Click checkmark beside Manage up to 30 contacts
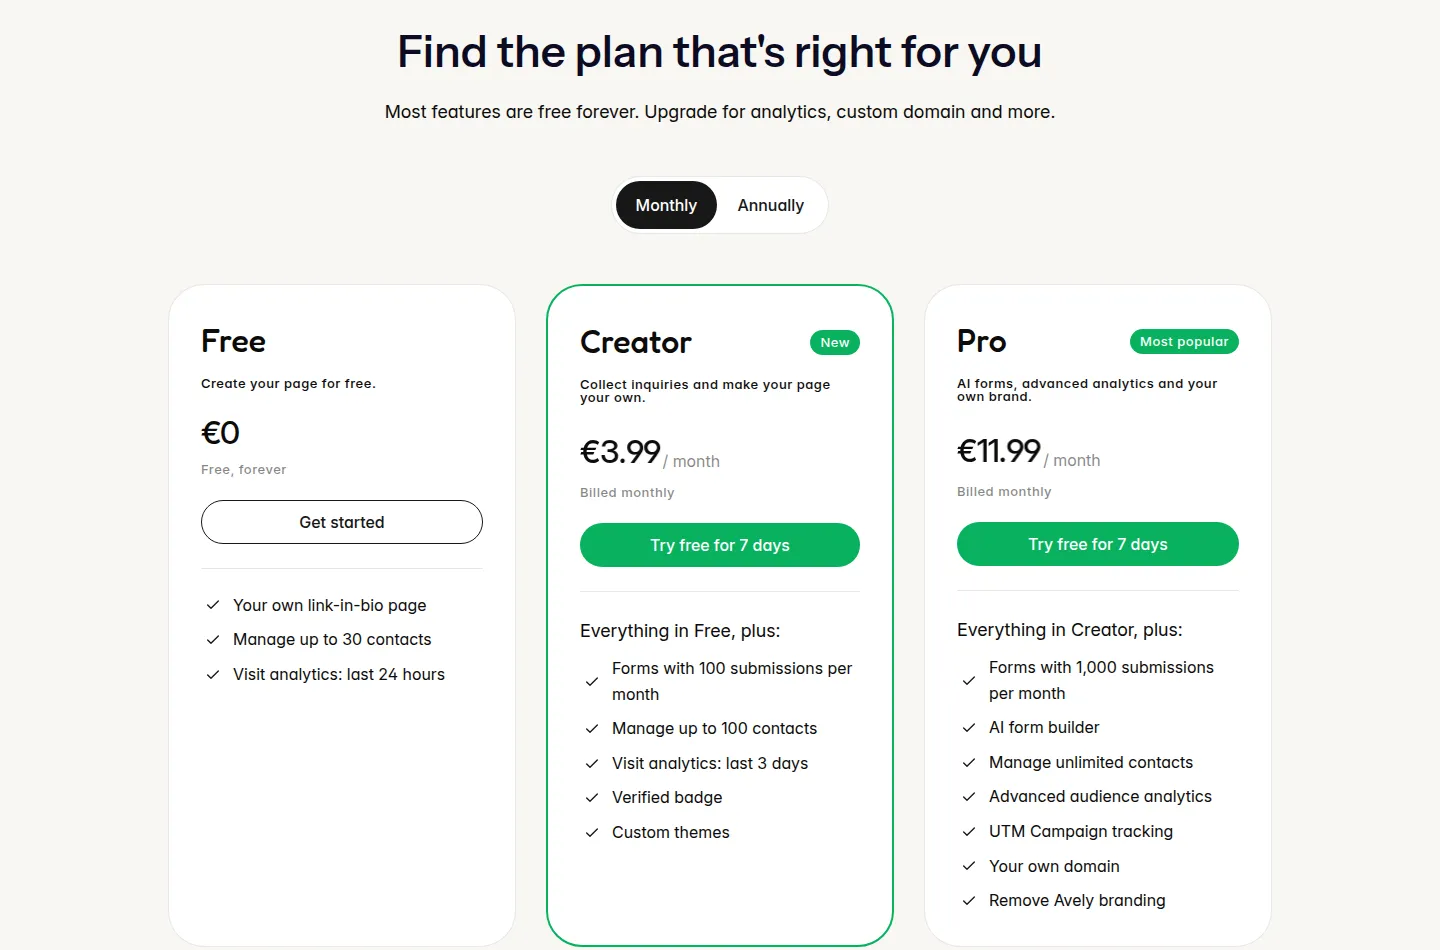 (x=213, y=640)
